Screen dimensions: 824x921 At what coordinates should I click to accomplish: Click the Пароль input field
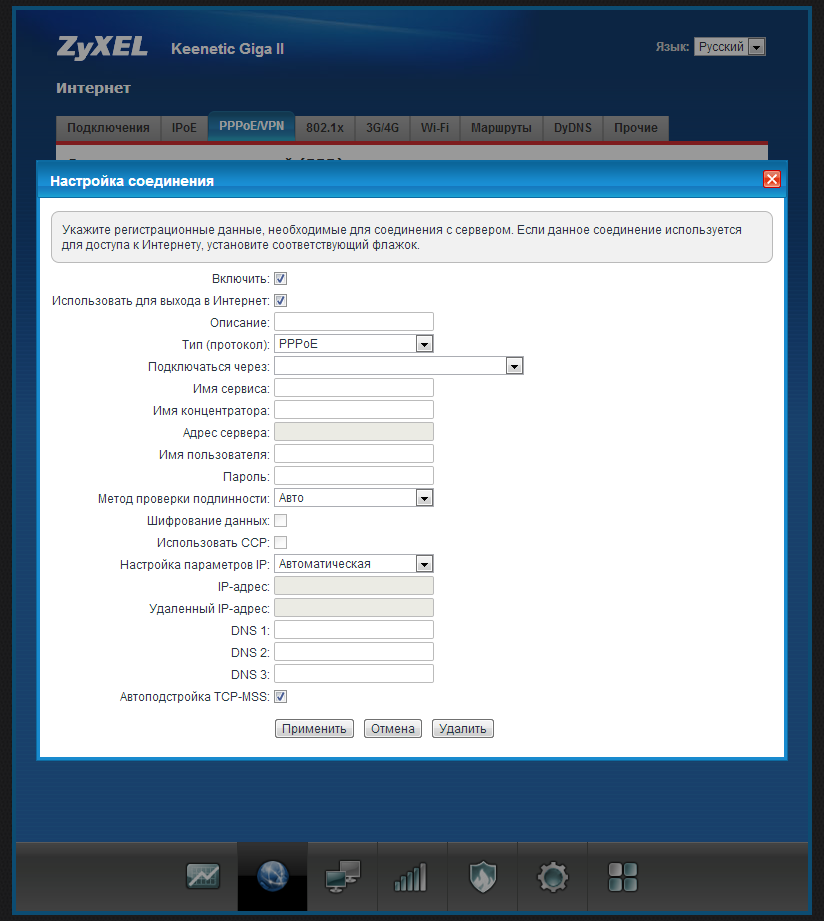pos(354,476)
